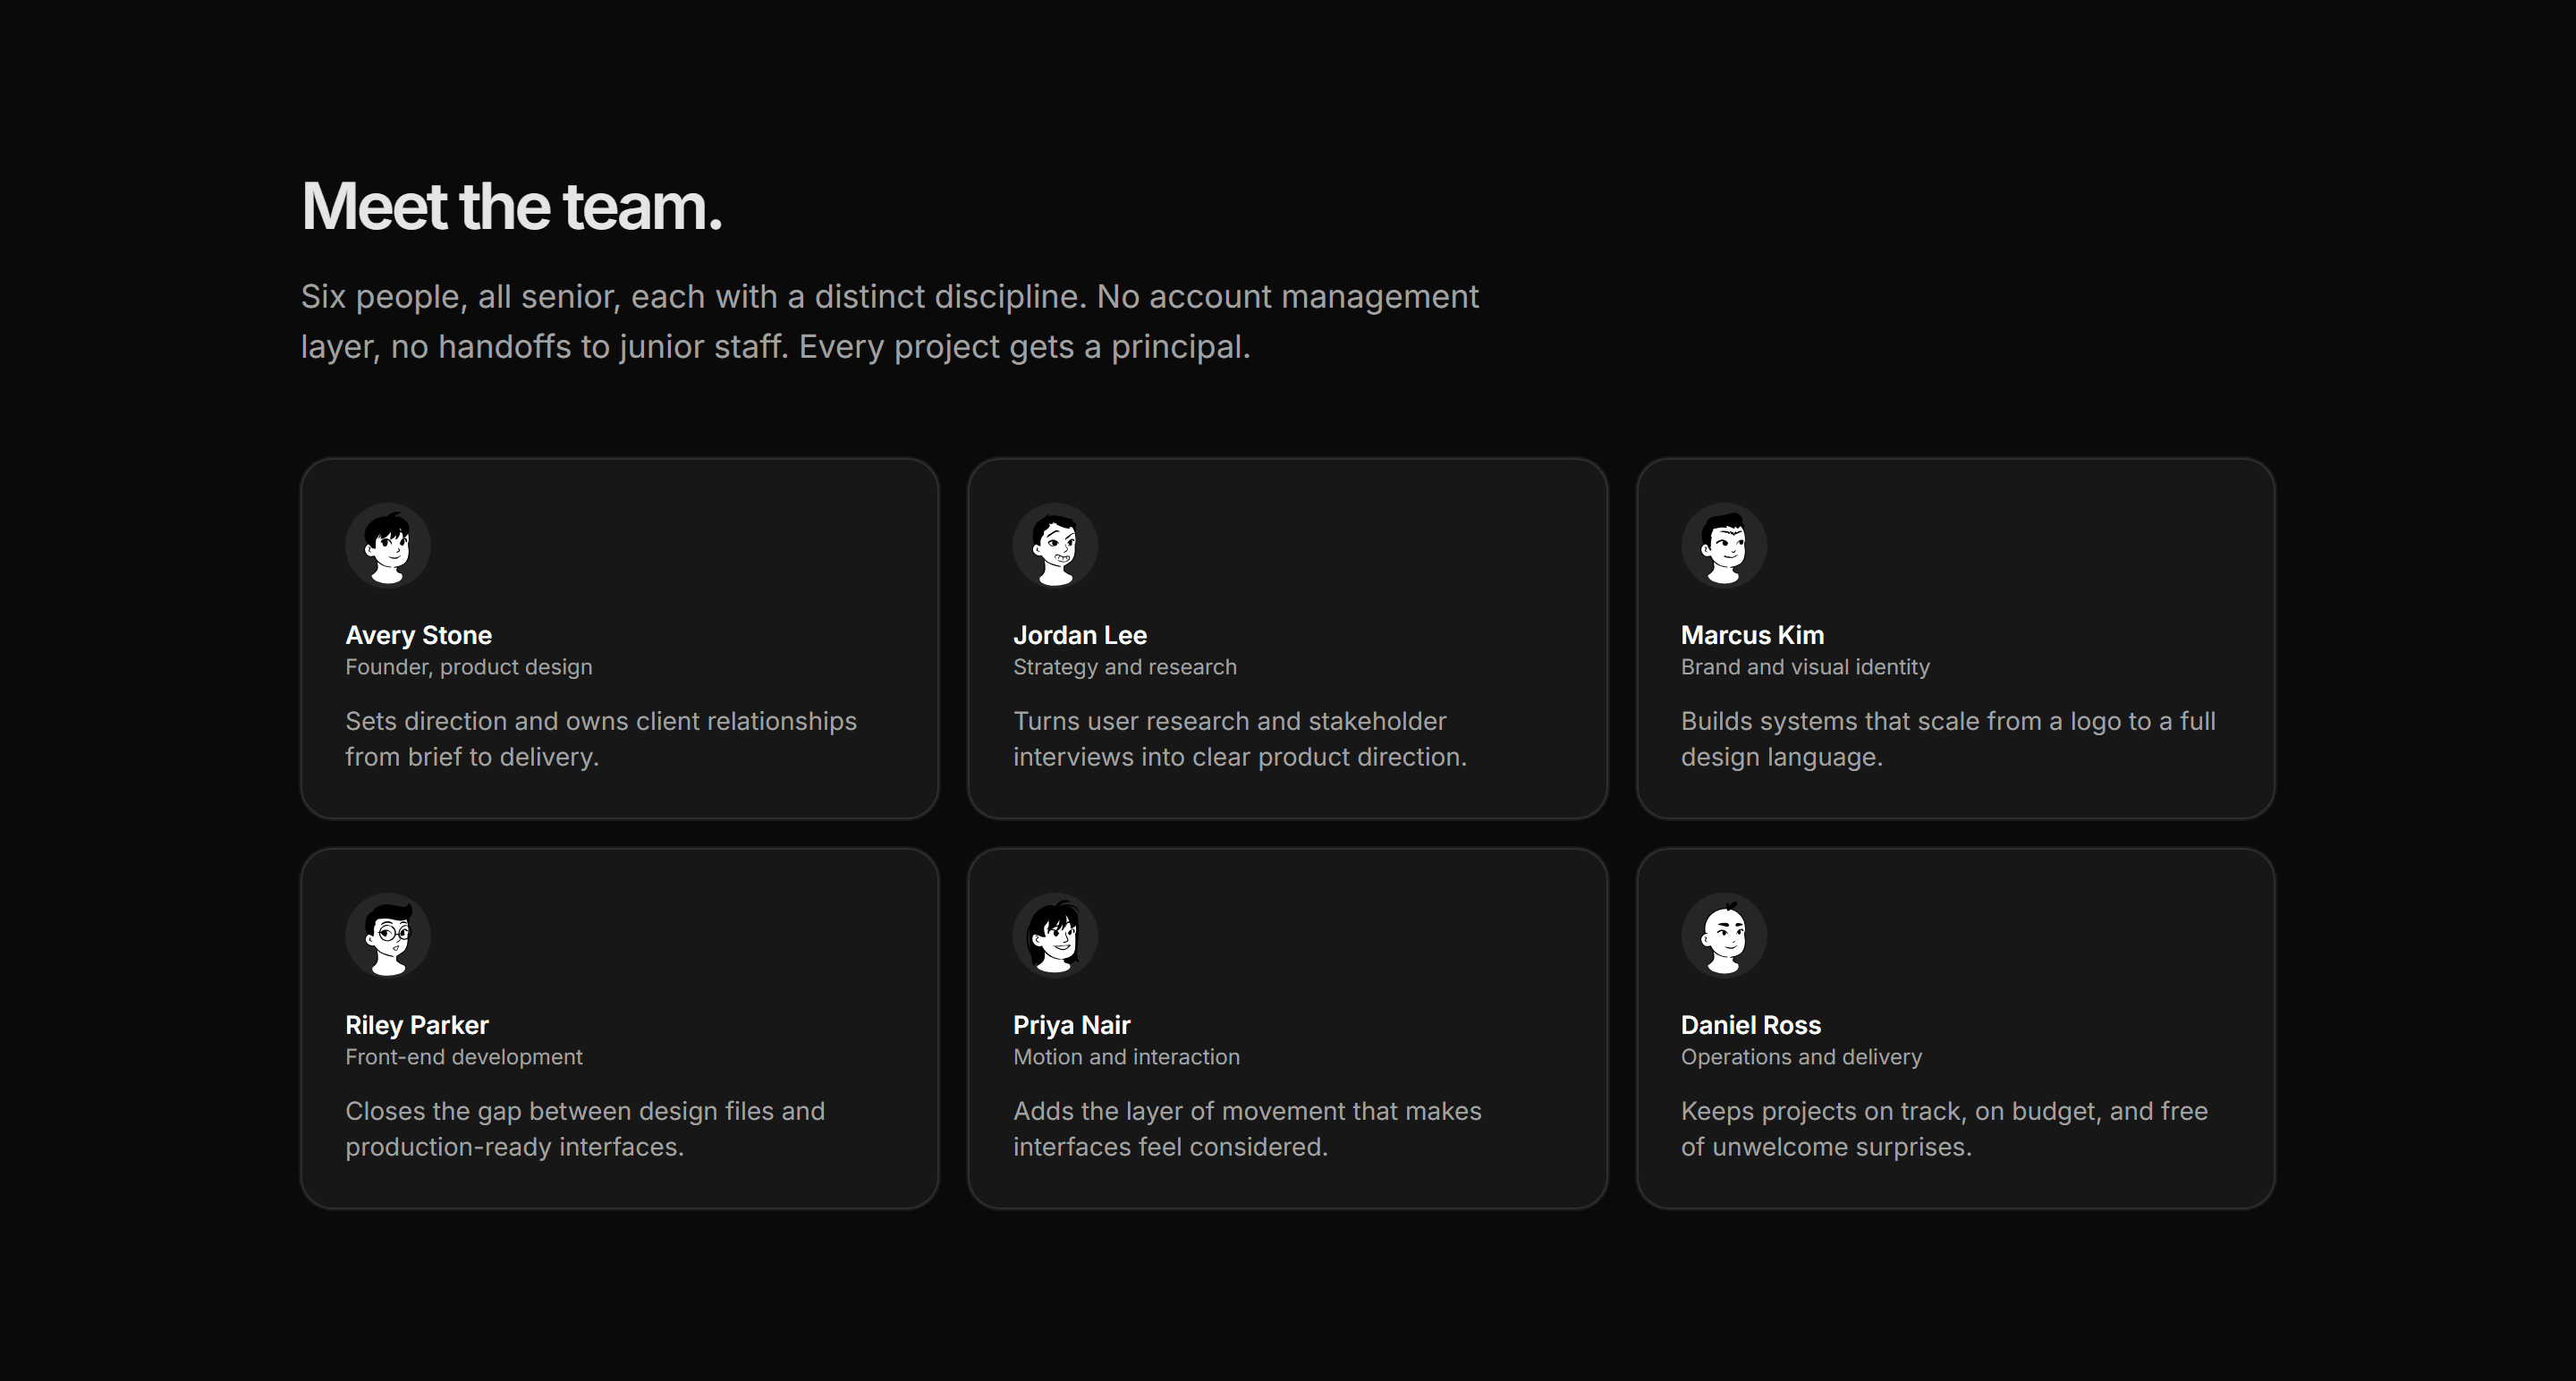
Task: Click the role 'Motion and interaction'
Action: [1126, 1057]
